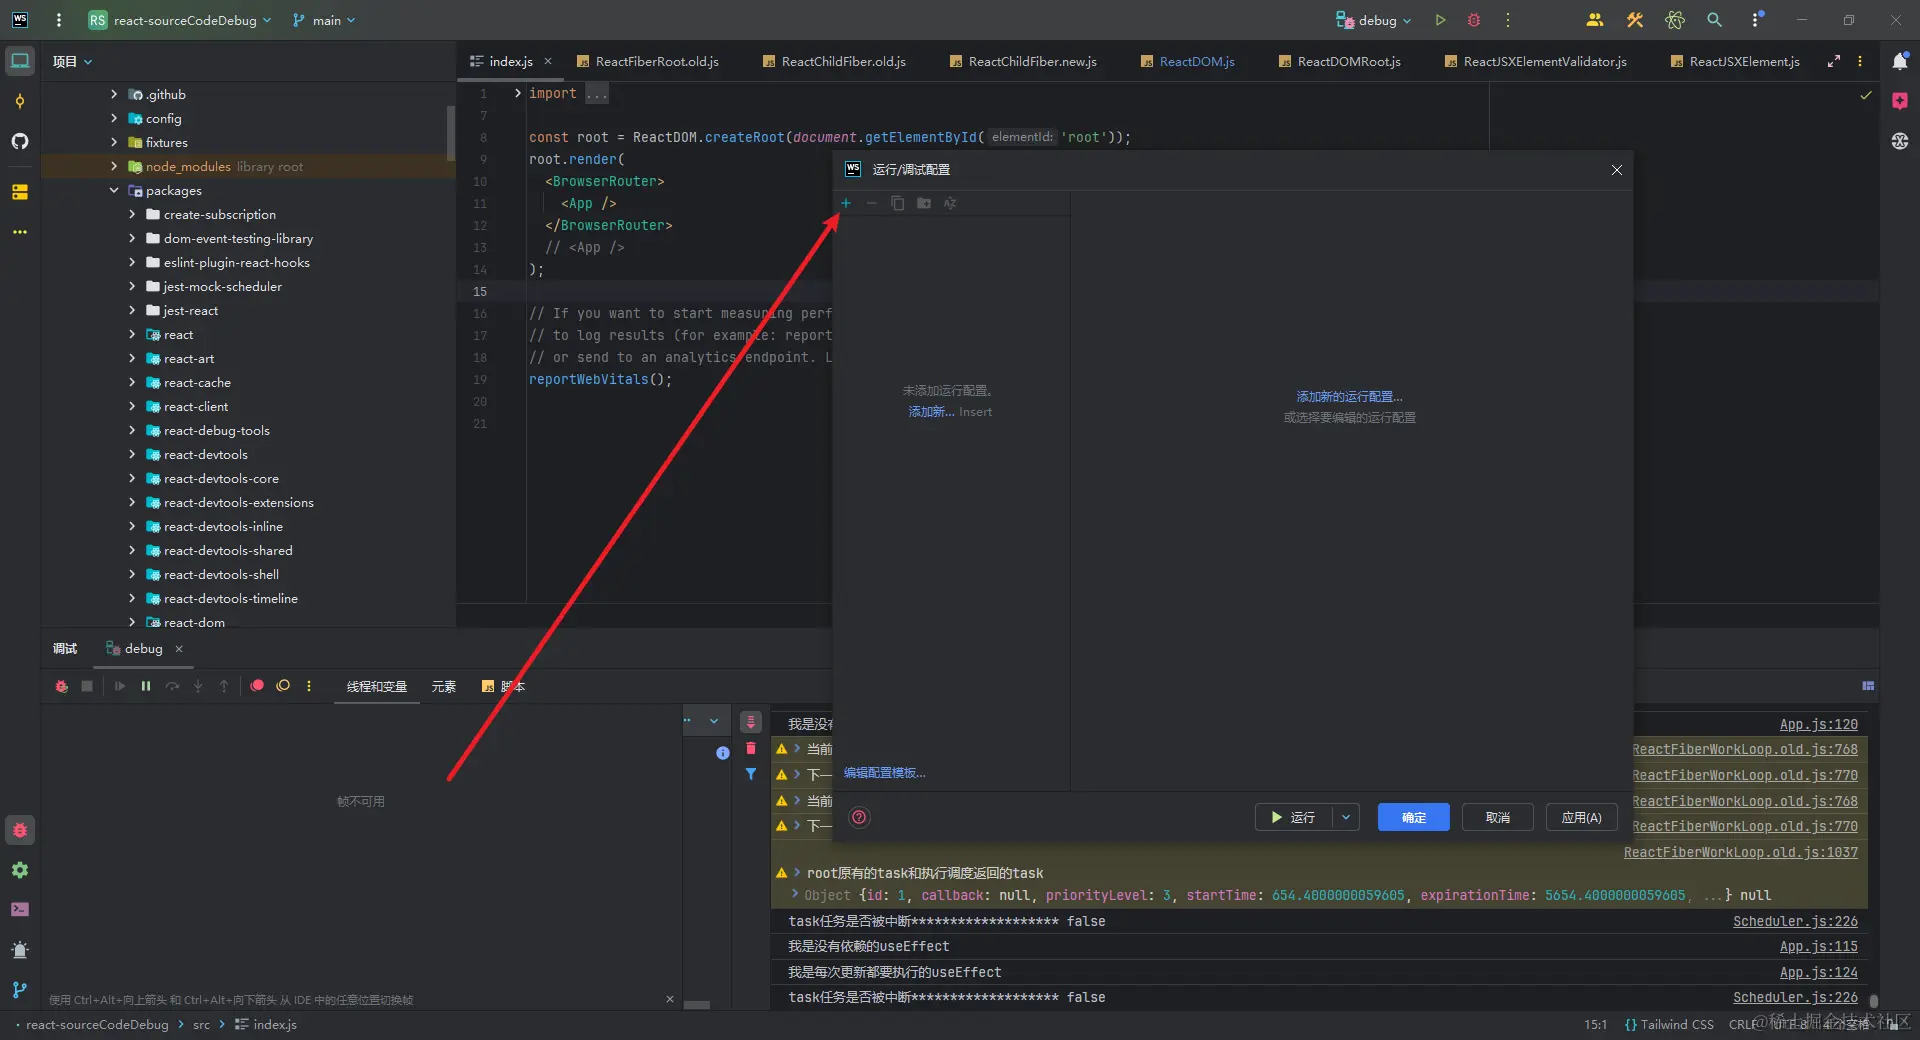Image resolution: width=1920 pixels, height=1040 pixels.
Task: Clear console trash icon
Action: coord(751,748)
